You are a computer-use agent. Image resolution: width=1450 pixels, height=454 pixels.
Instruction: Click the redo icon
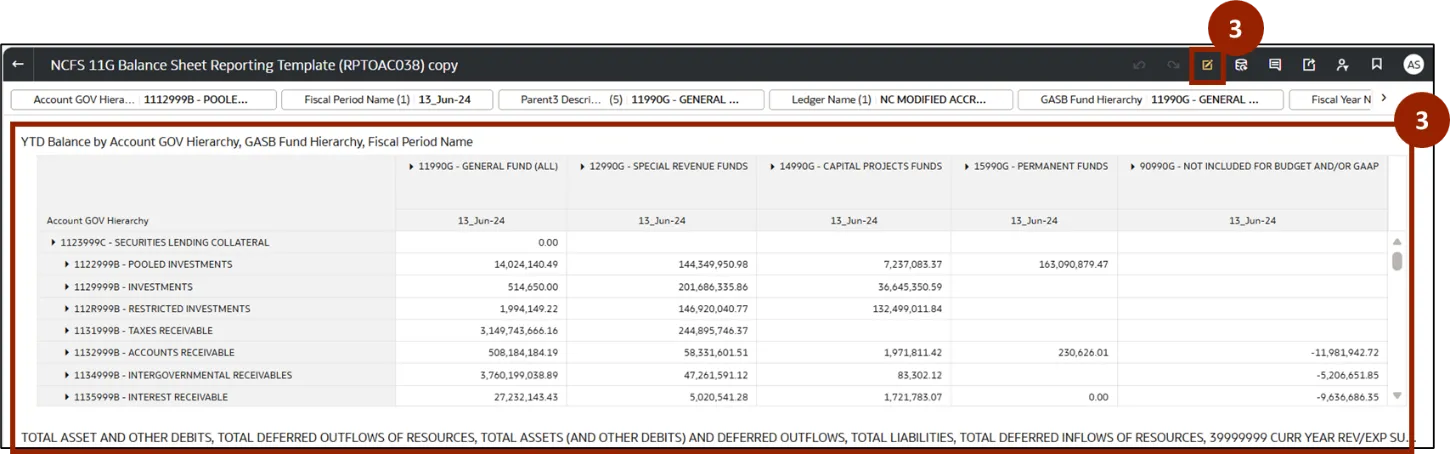coord(1173,65)
